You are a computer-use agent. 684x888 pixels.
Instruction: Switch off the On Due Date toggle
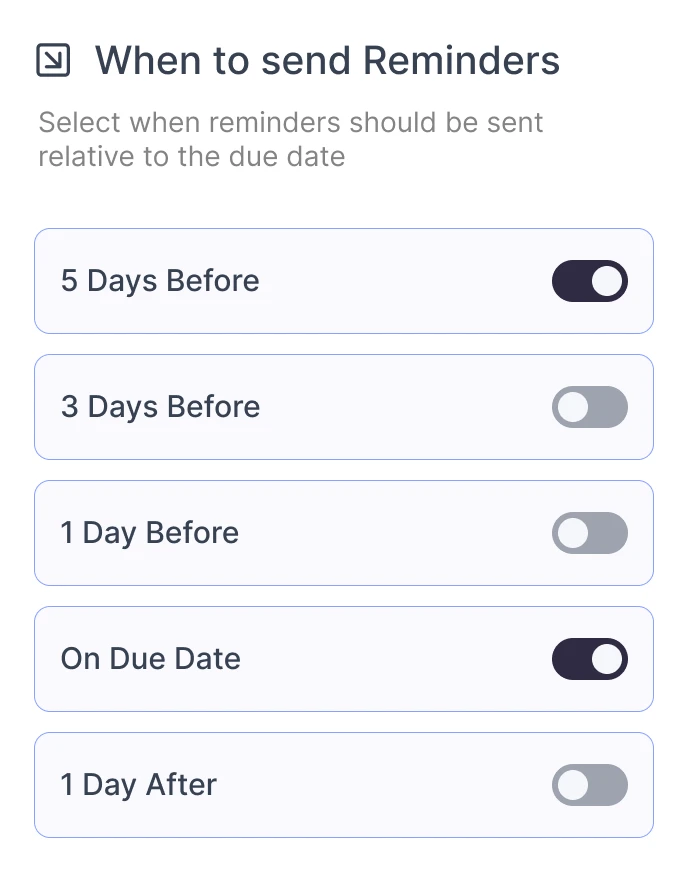pyautogui.click(x=589, y=659)
